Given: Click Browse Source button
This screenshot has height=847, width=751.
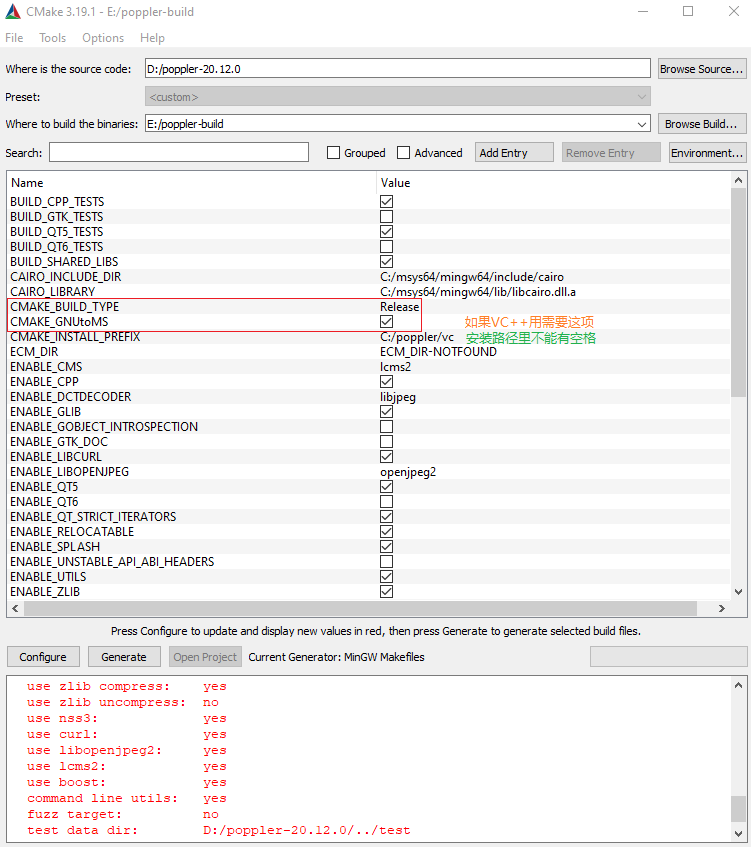Looking at the screenshot, I should (x=701, y=69).
